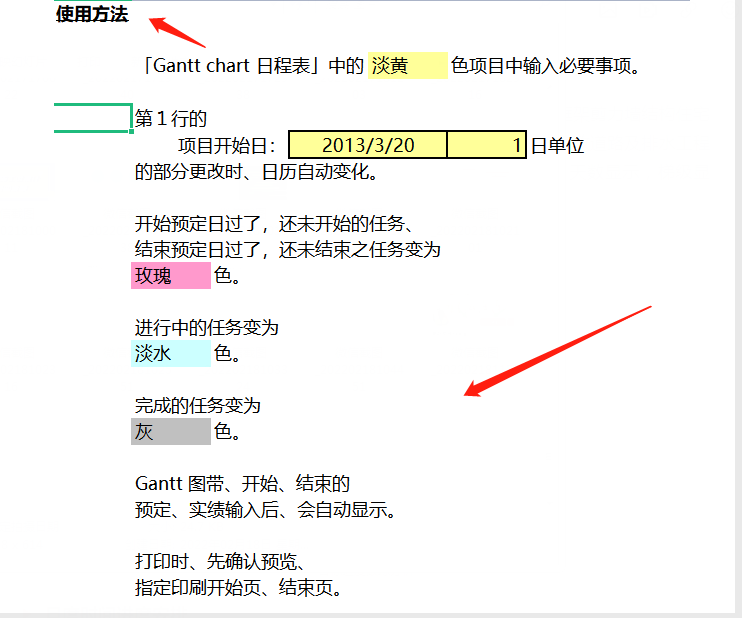742x618 pixels.
Task: Select the start date cell 2013/3/20
Action: pos(368,145)
